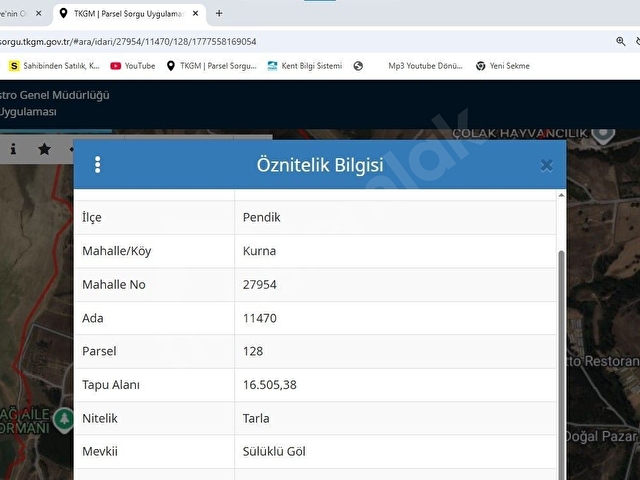Click the star favorites icon in map toolbar
The width and height of the screenshot is (640, 480).
point(44,149)
